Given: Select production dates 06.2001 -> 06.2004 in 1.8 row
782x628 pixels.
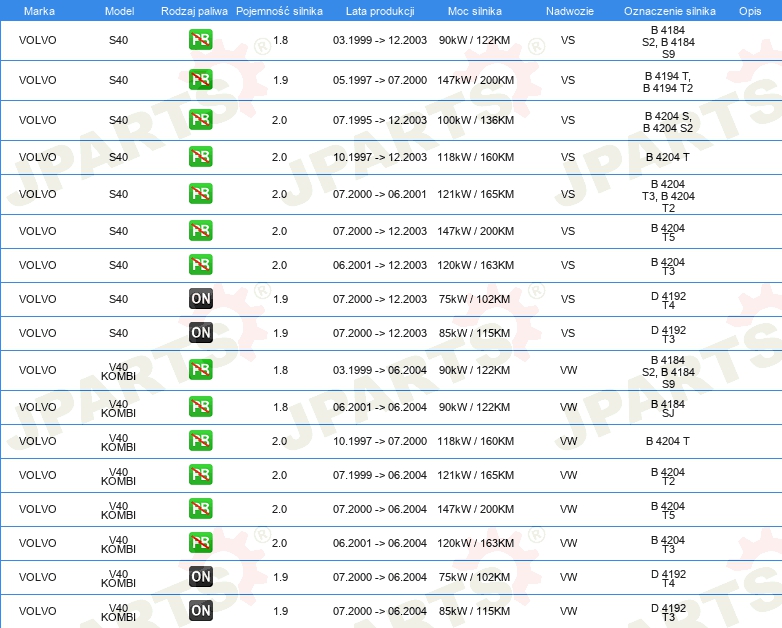Looking at the screenshot, I should [x=380, y=407].
